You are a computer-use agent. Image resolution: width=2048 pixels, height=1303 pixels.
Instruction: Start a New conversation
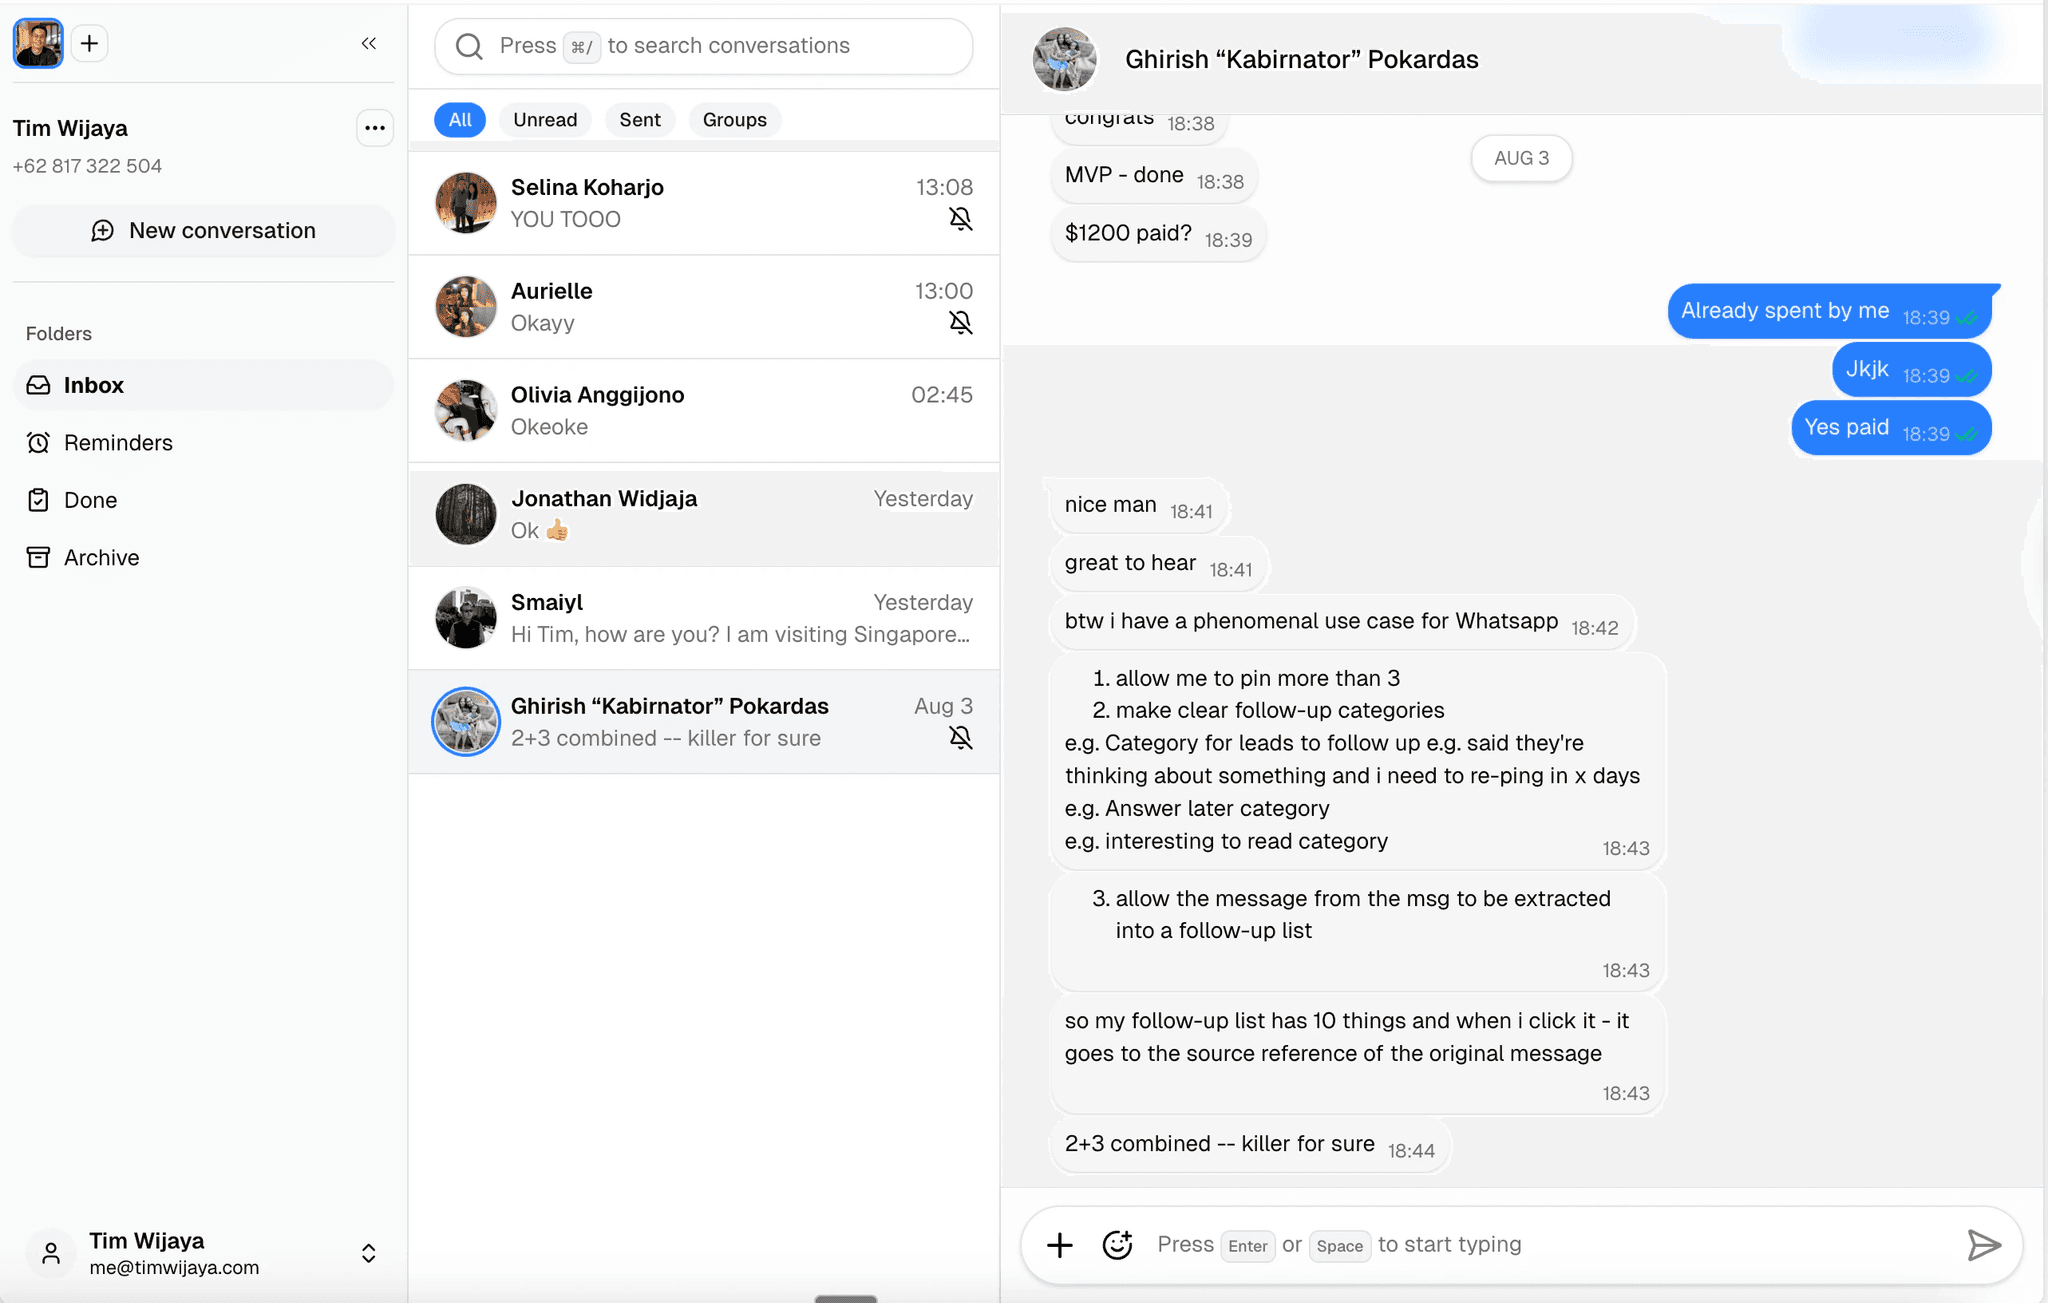pos(203,231)
